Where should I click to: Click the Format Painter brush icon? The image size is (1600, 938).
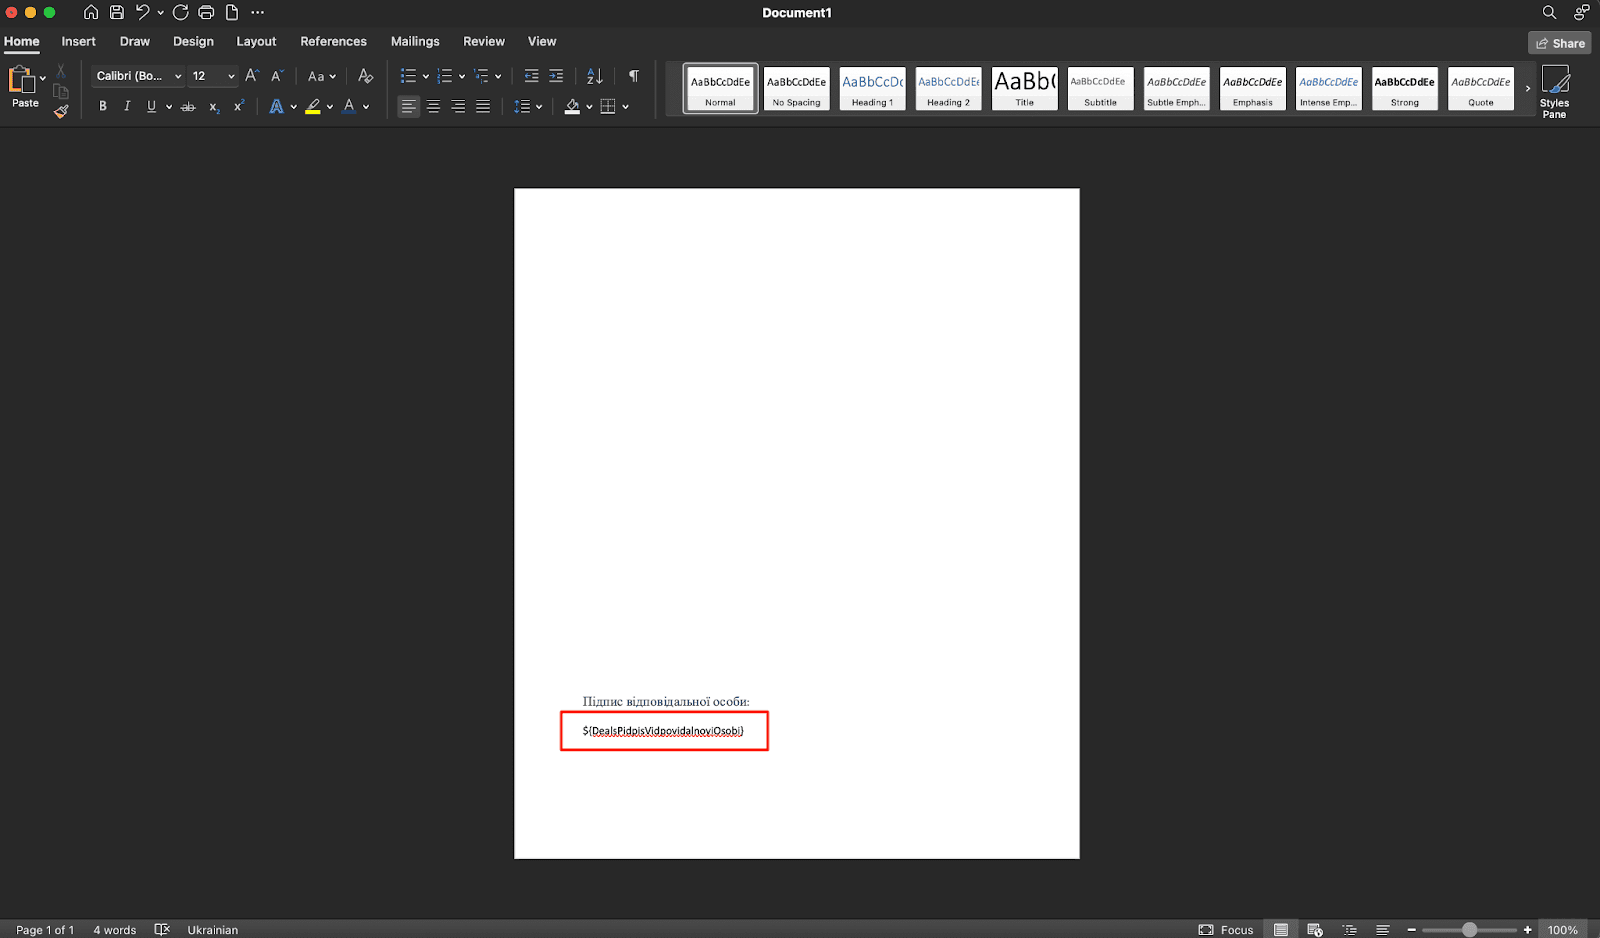[61, 112]
